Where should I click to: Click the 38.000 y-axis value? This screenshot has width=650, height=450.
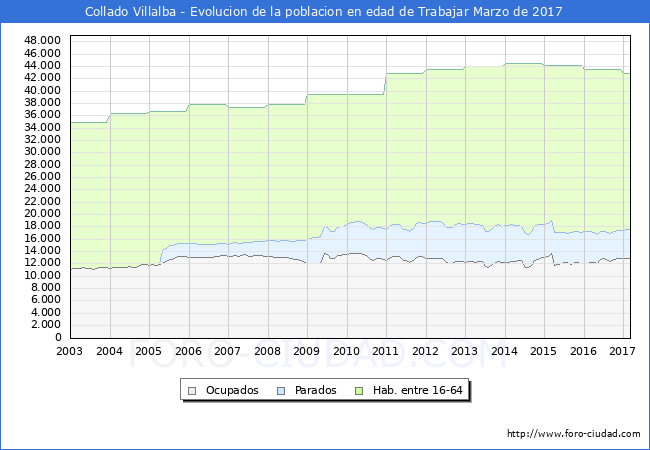tap(43, 102)
